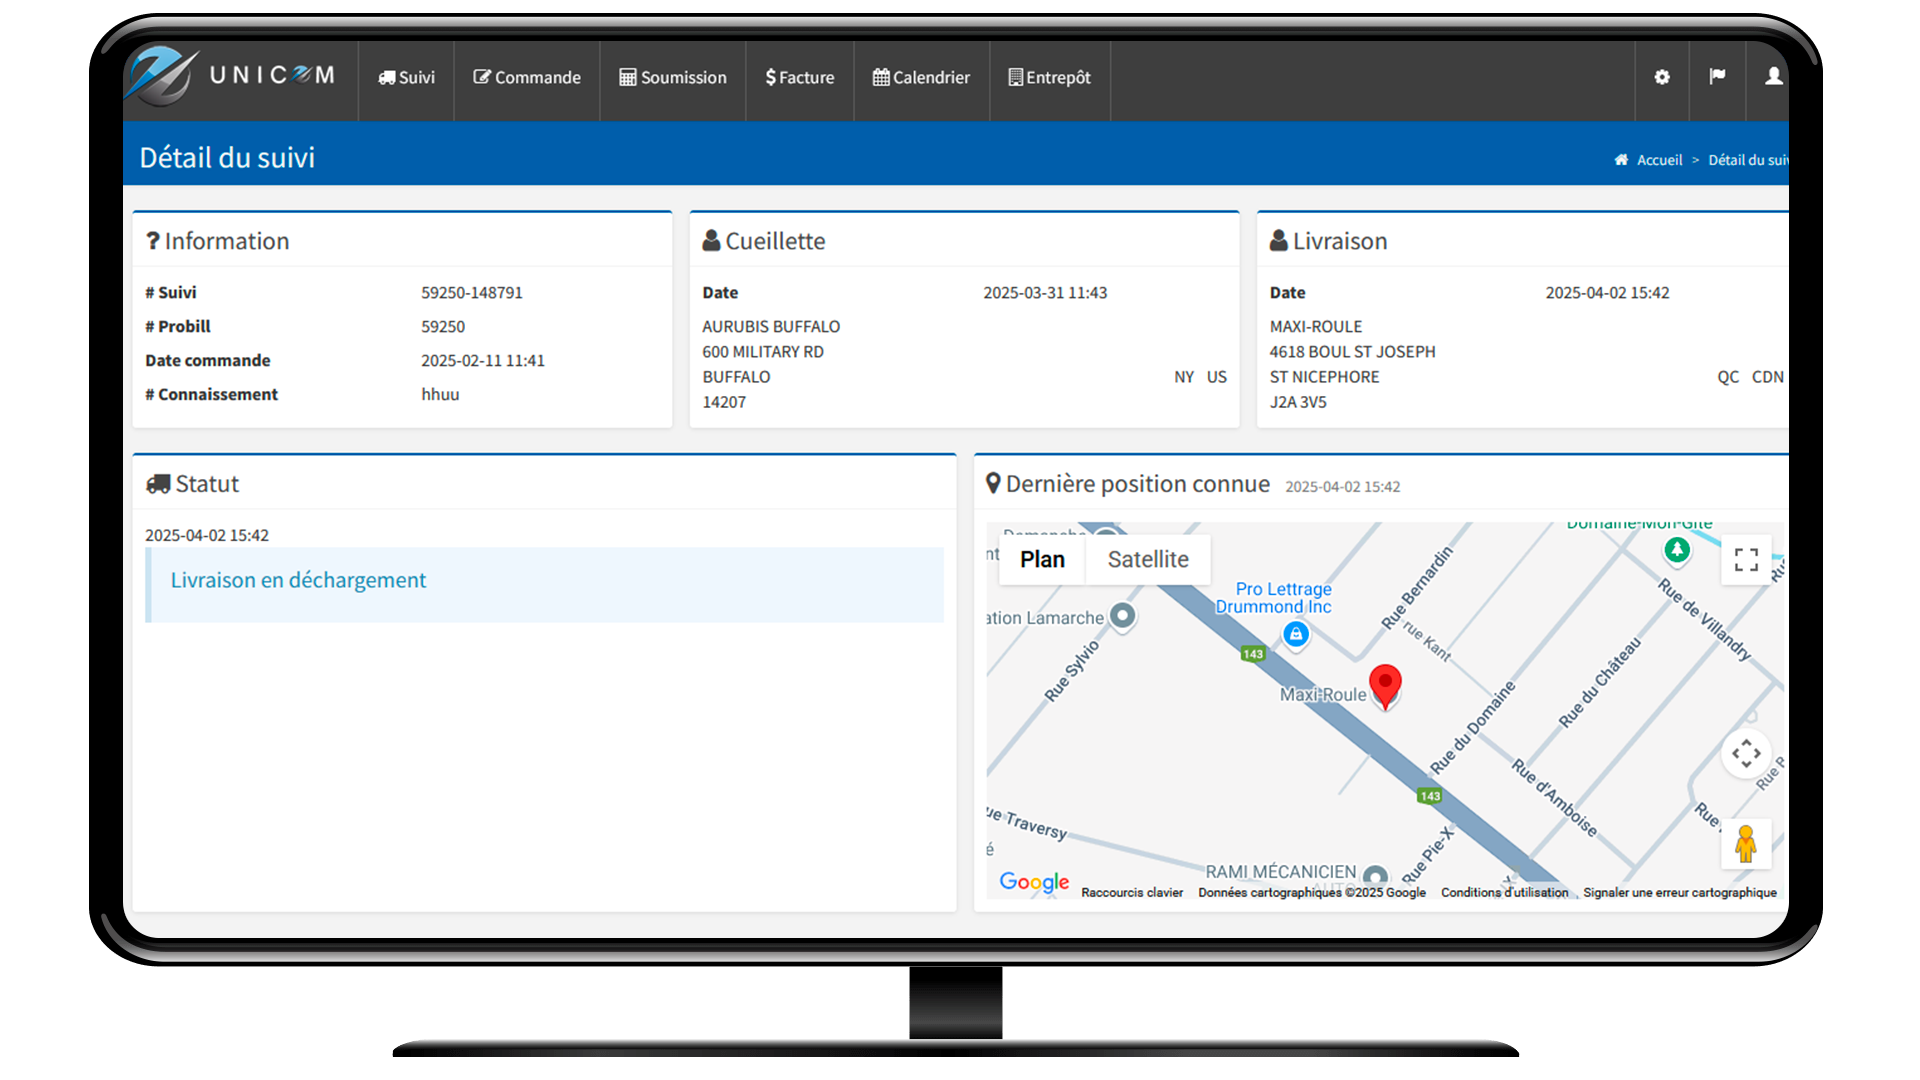Click postal code J2A 3V5
This screenshot has height=1080, width=1920.
pos(1298,402)
